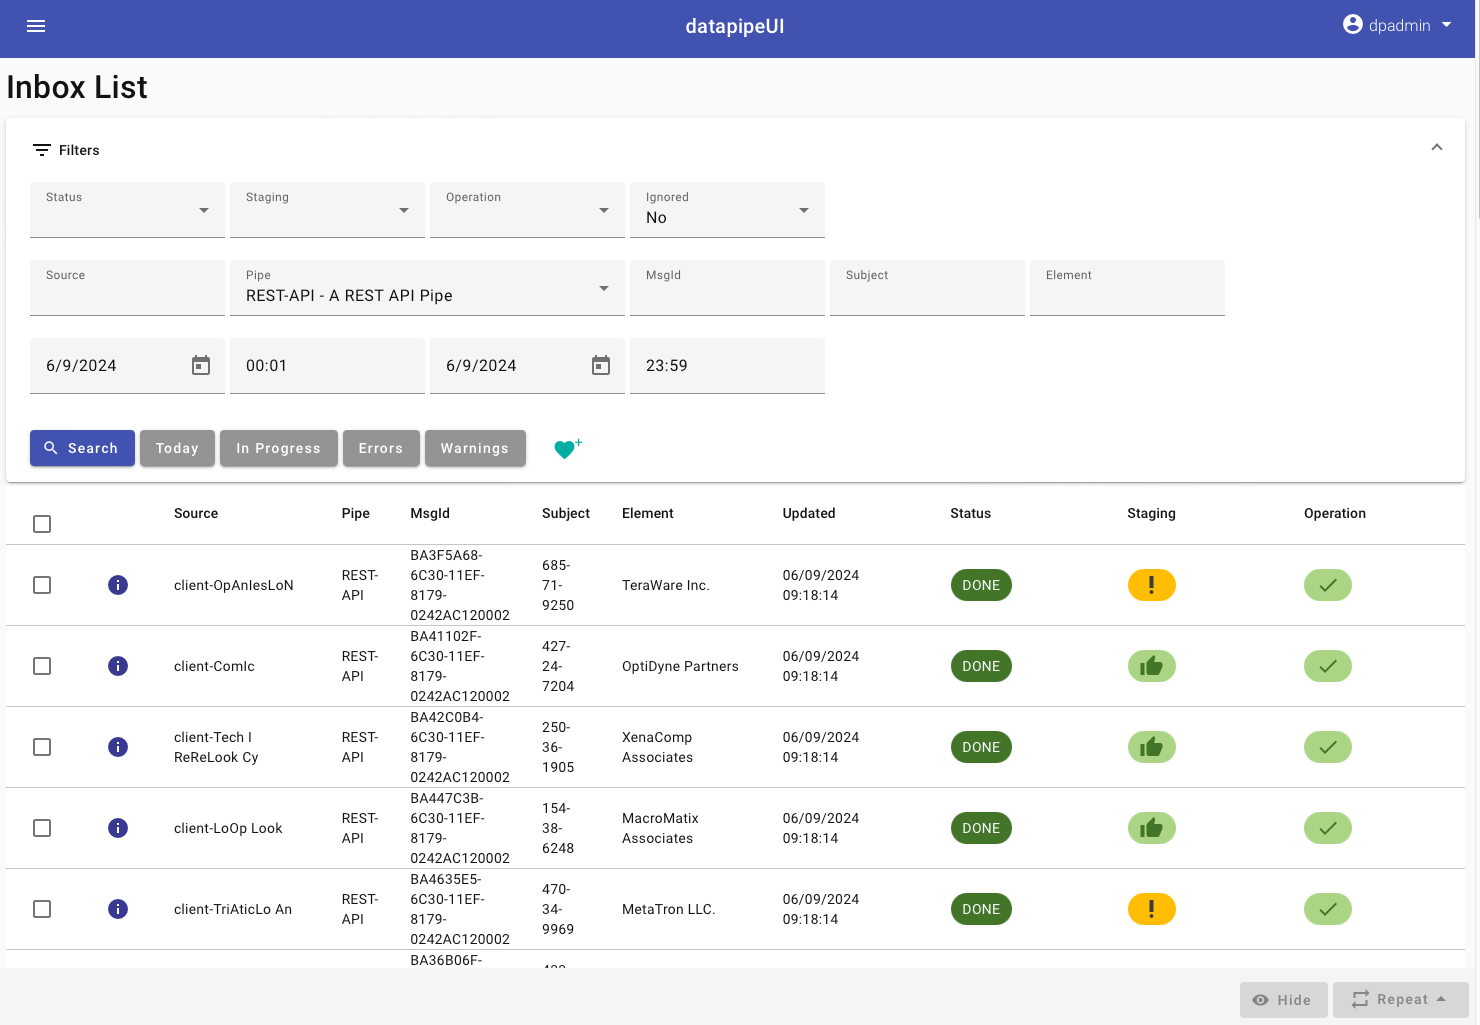Click the blue Search button

[x=82, y=448]
